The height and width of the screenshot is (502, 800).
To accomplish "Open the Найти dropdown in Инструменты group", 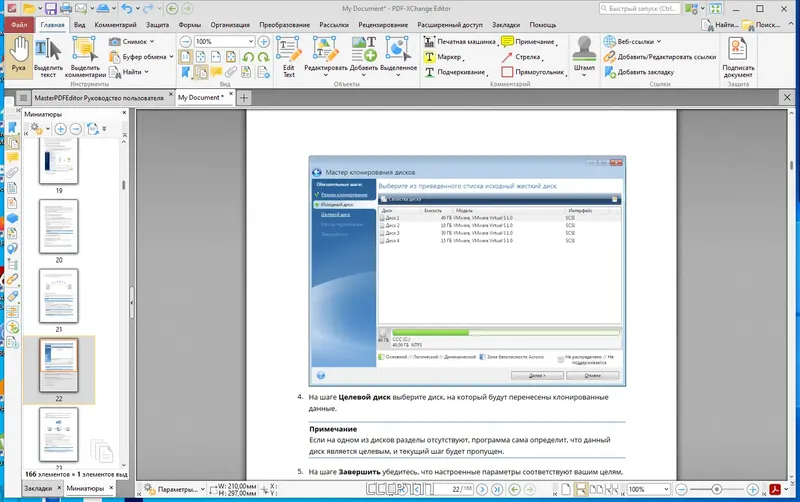I will pos(129,72).
